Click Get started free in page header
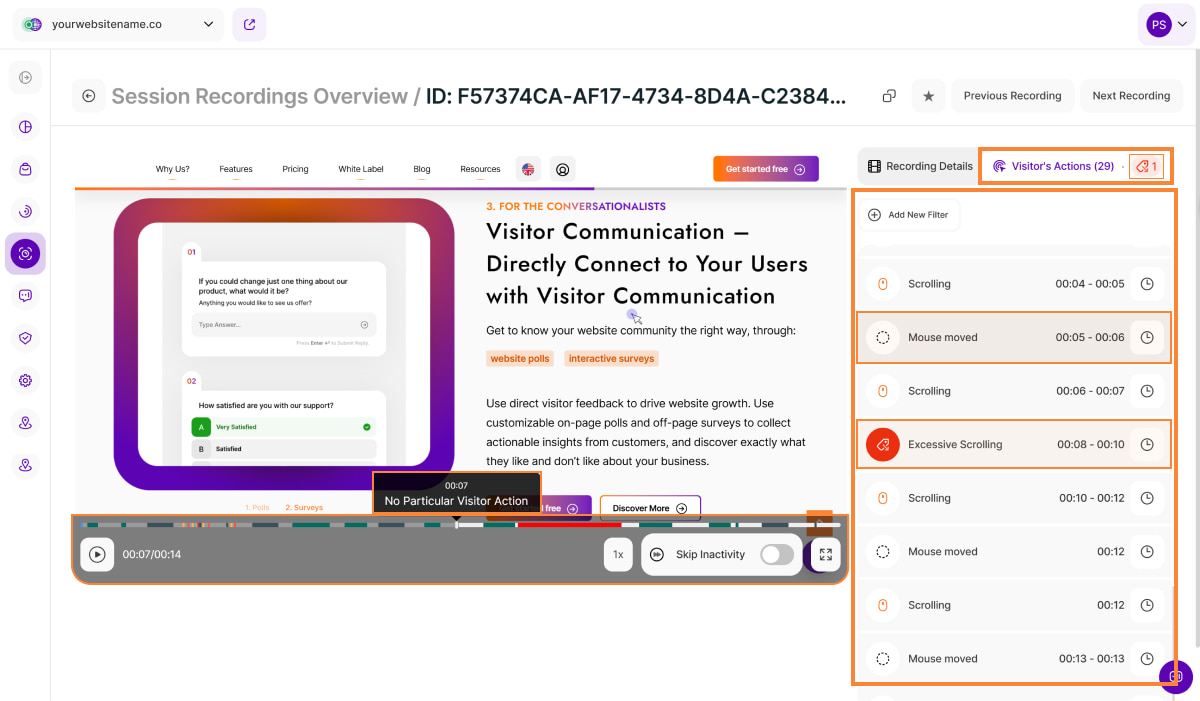Image resolution: width=1200 pixels, height=701 pixels. 766,169
